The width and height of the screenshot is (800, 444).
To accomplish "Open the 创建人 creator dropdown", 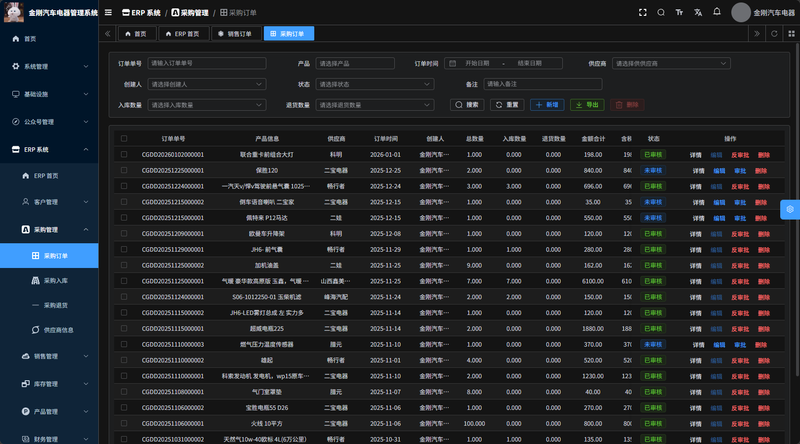I will 206,84.
